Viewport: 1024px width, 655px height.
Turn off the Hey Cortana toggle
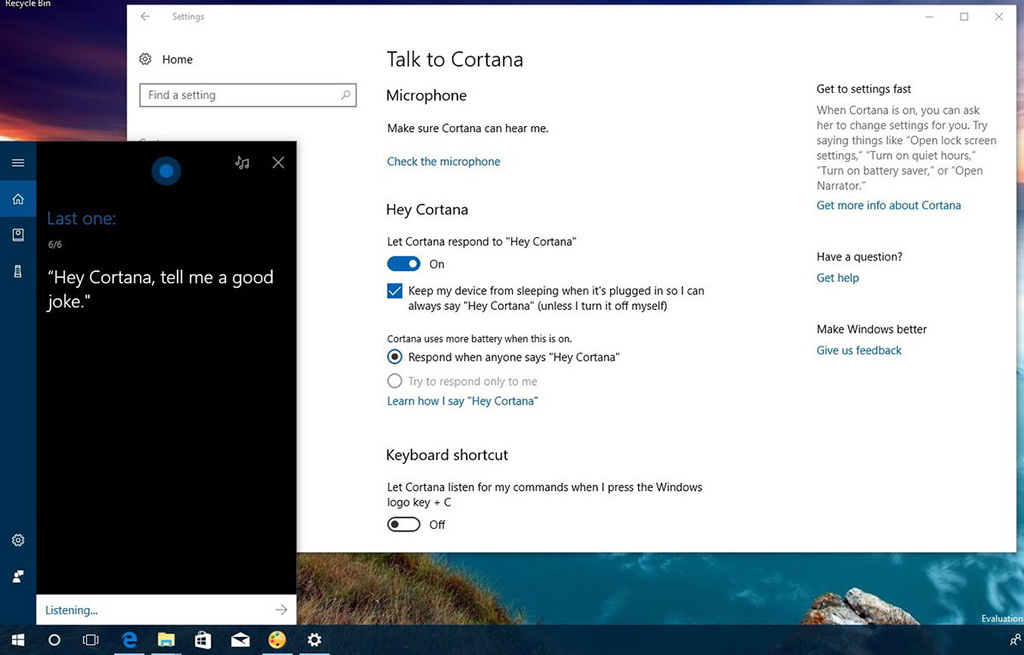[x=404, y=264]
